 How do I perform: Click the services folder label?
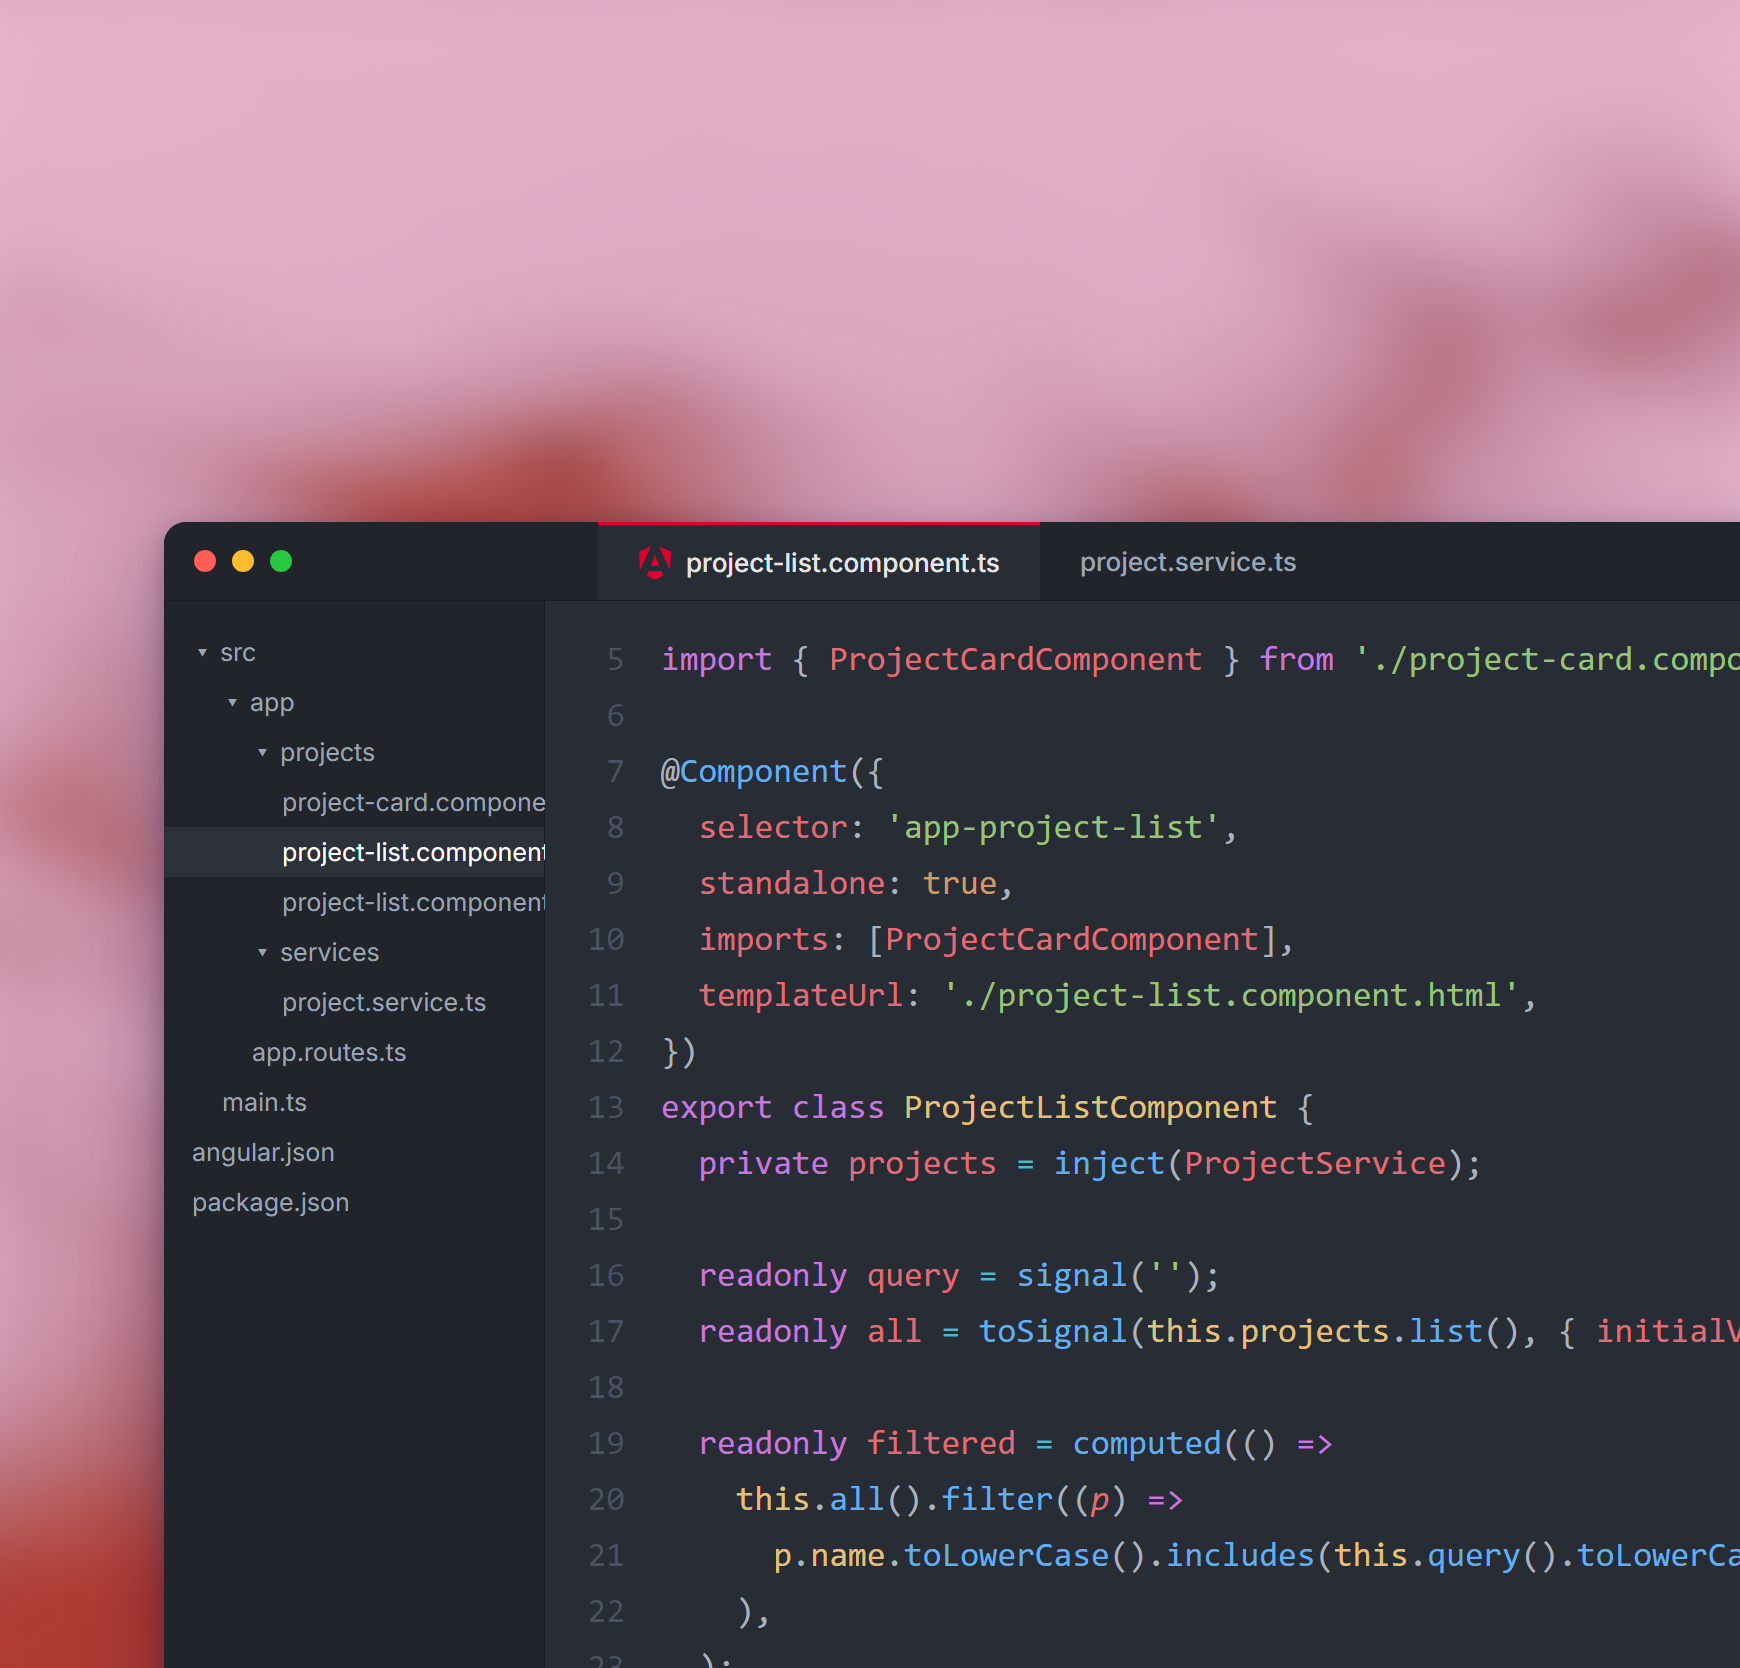pos(329,952)
